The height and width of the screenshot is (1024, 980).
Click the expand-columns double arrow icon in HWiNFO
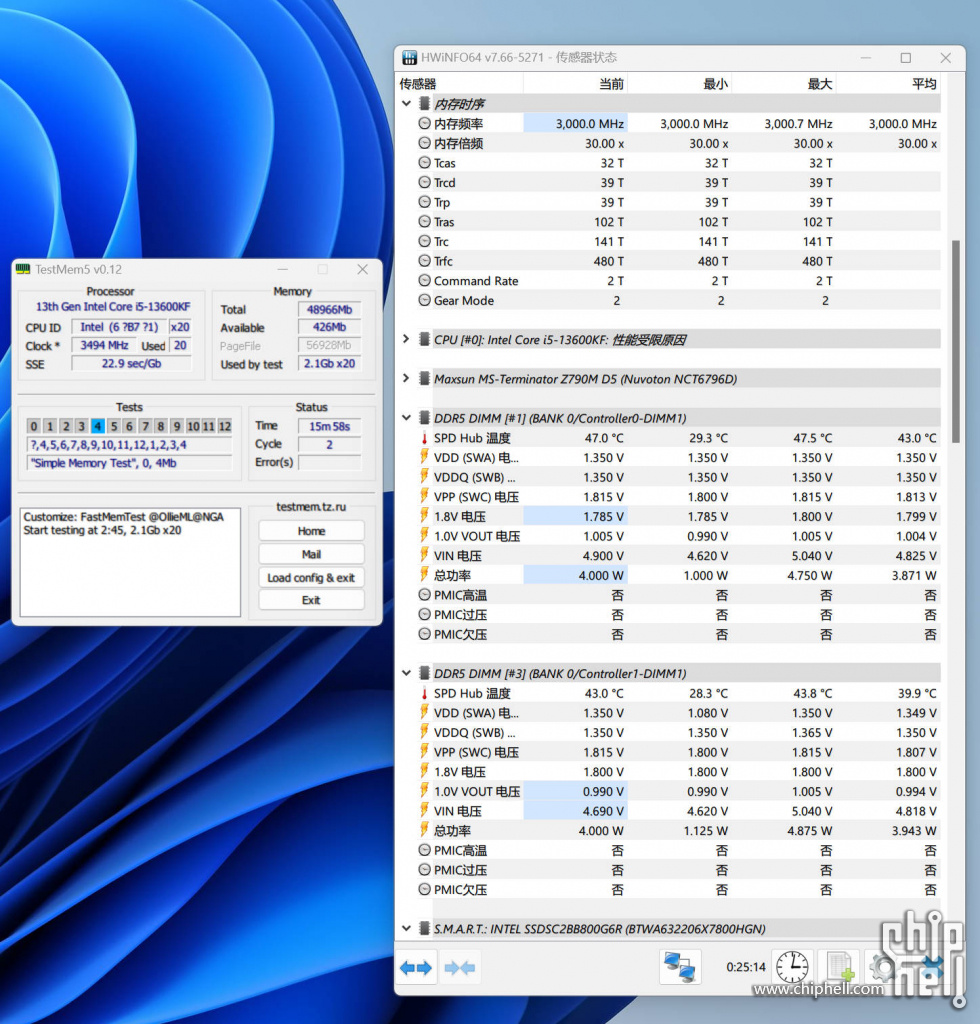(416, 967)
